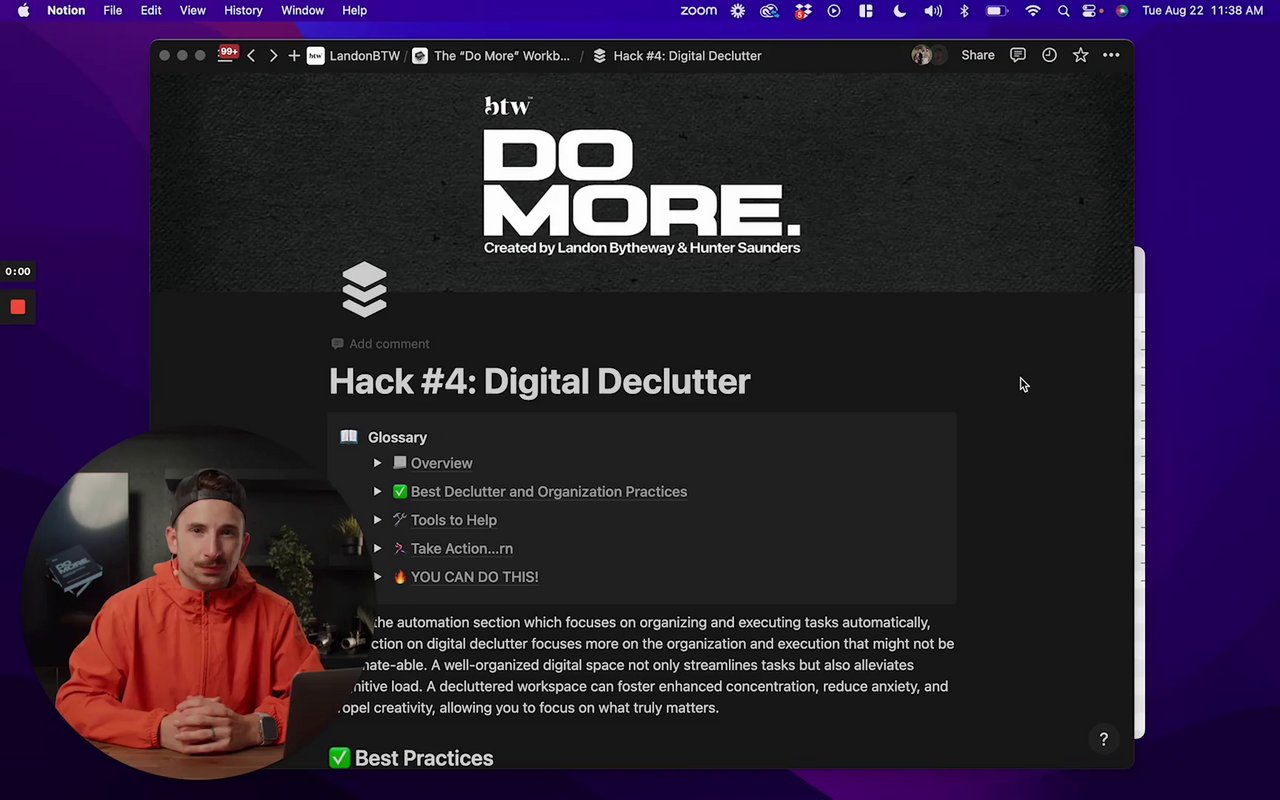Click the page title Hack #4: Digital Declutter
This screenshot has height=800, width=1280.
click(x=540, y=381)
